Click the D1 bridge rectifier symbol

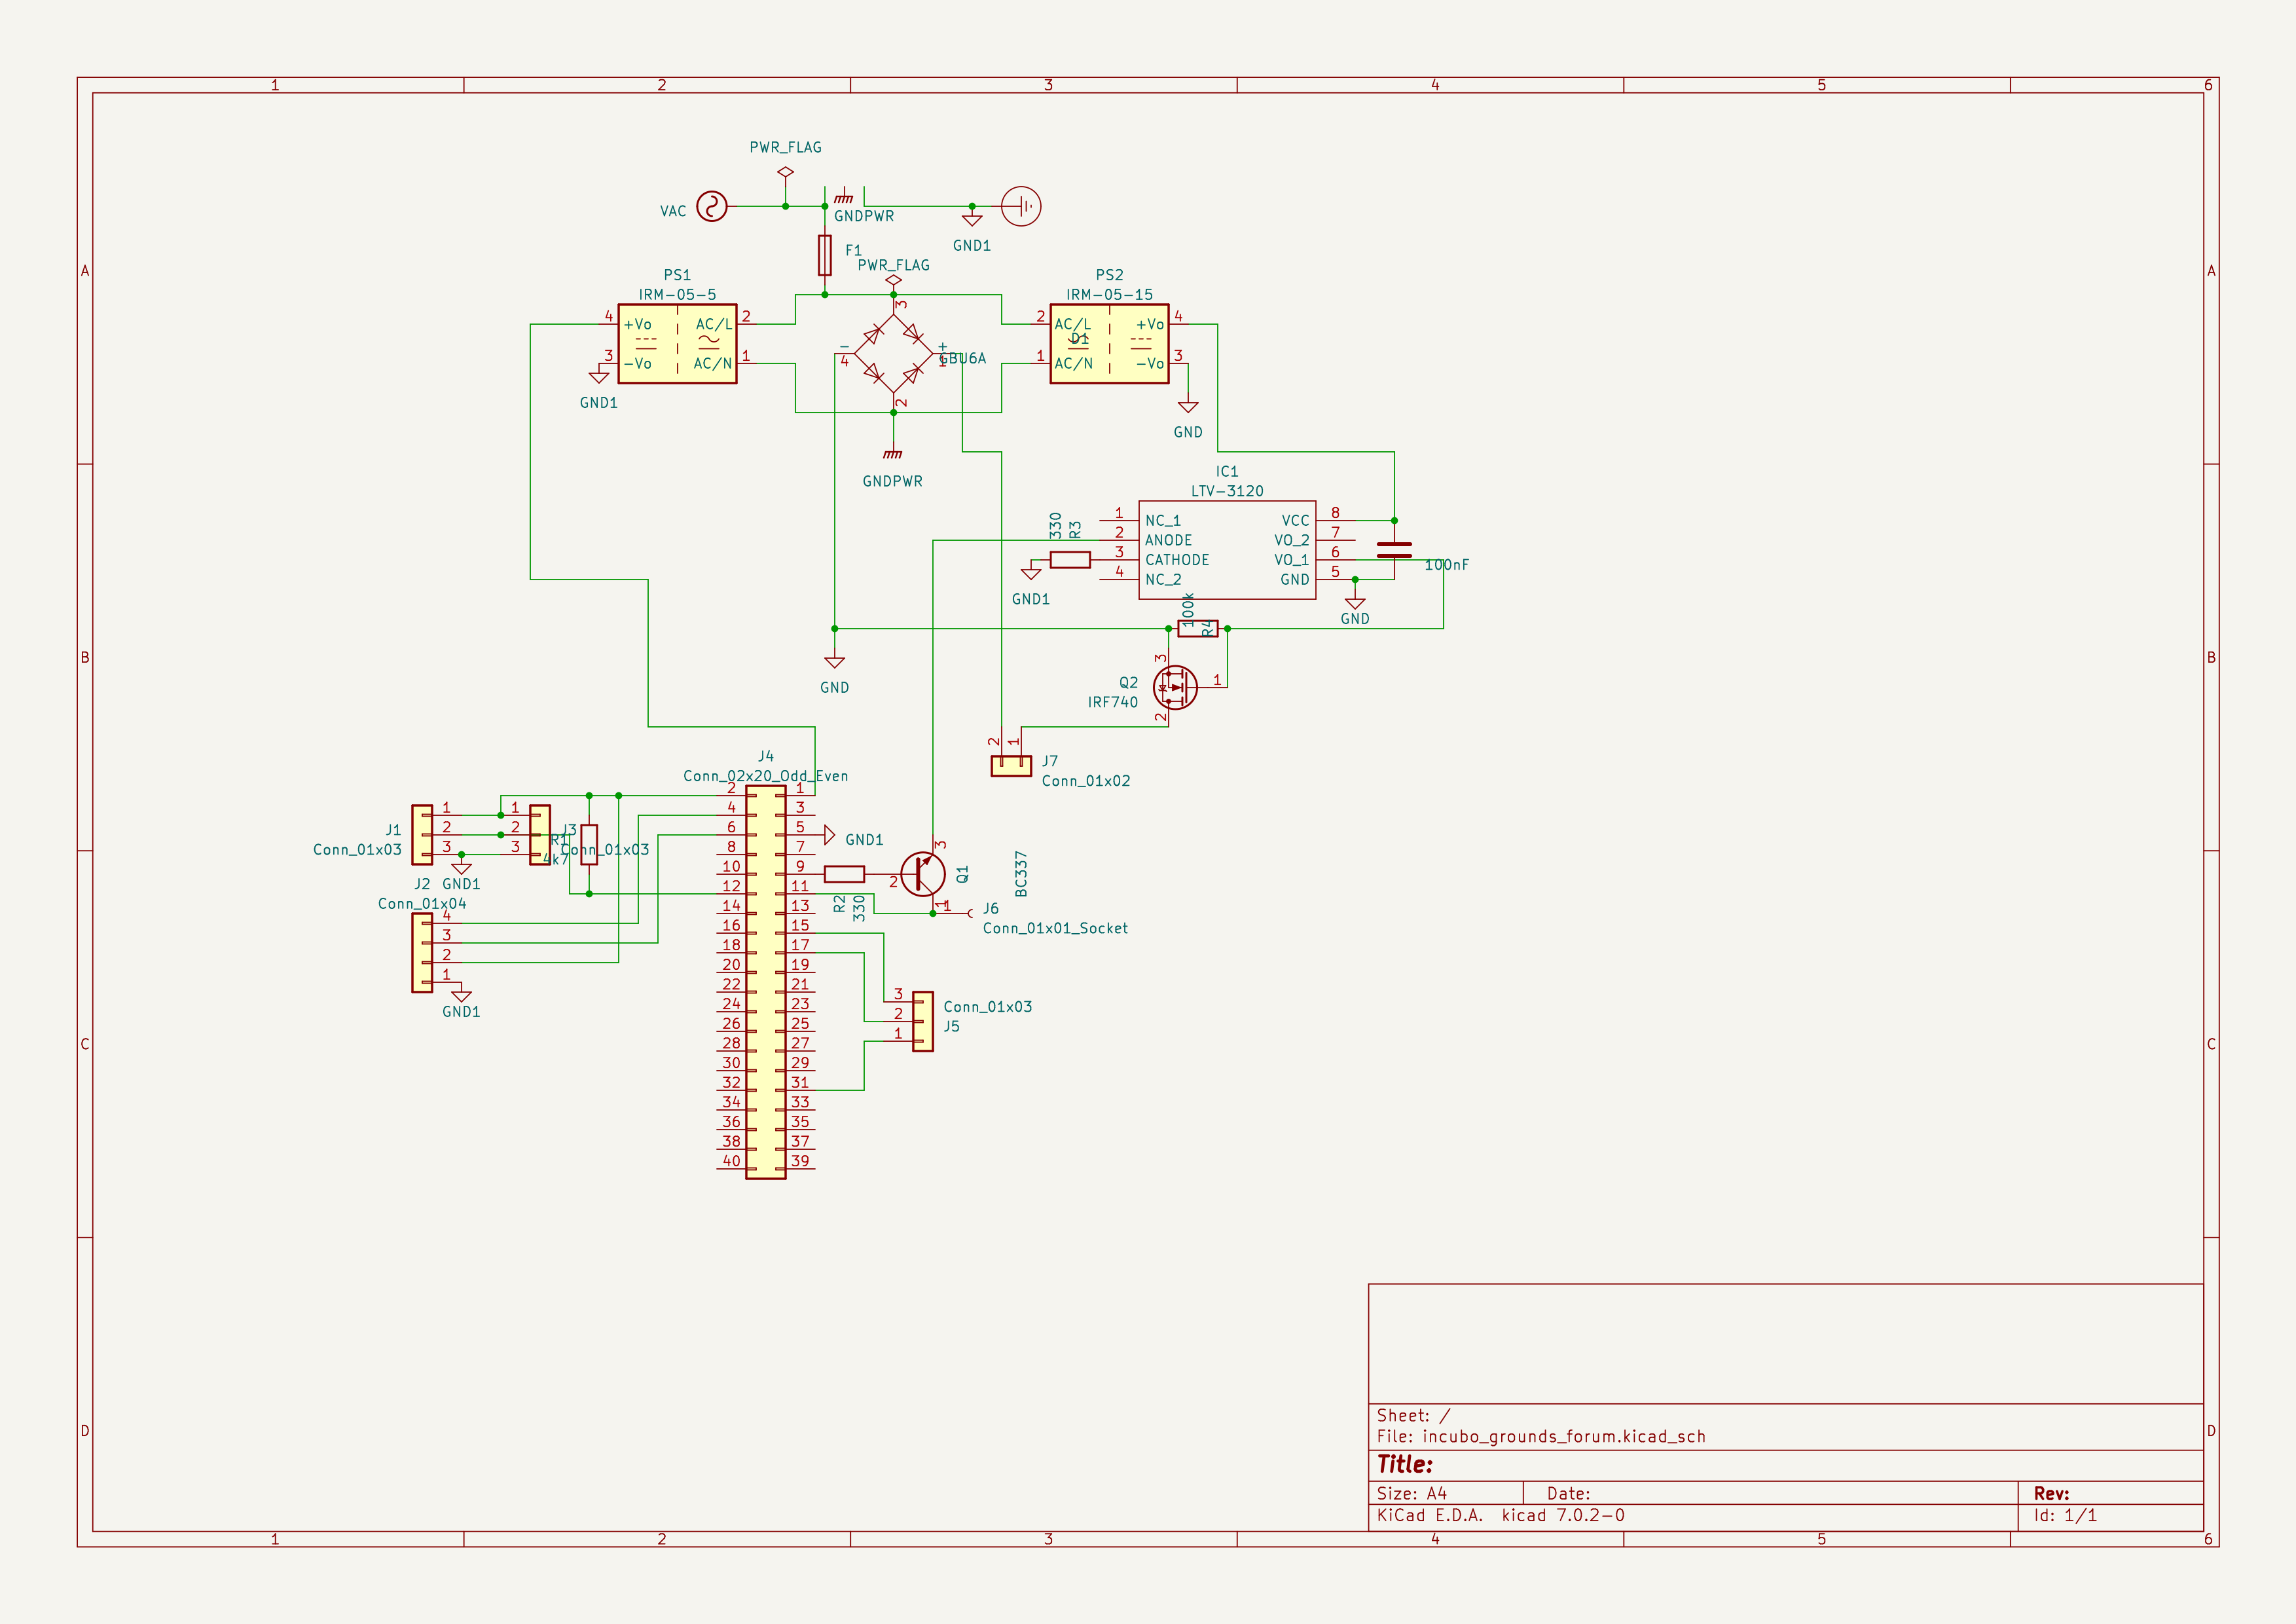(x=893, y=354)
